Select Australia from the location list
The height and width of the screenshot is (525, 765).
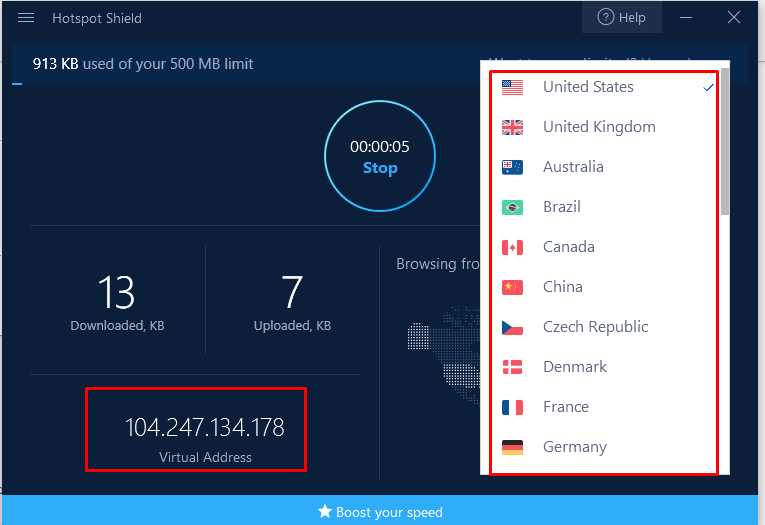coord(604,167)
